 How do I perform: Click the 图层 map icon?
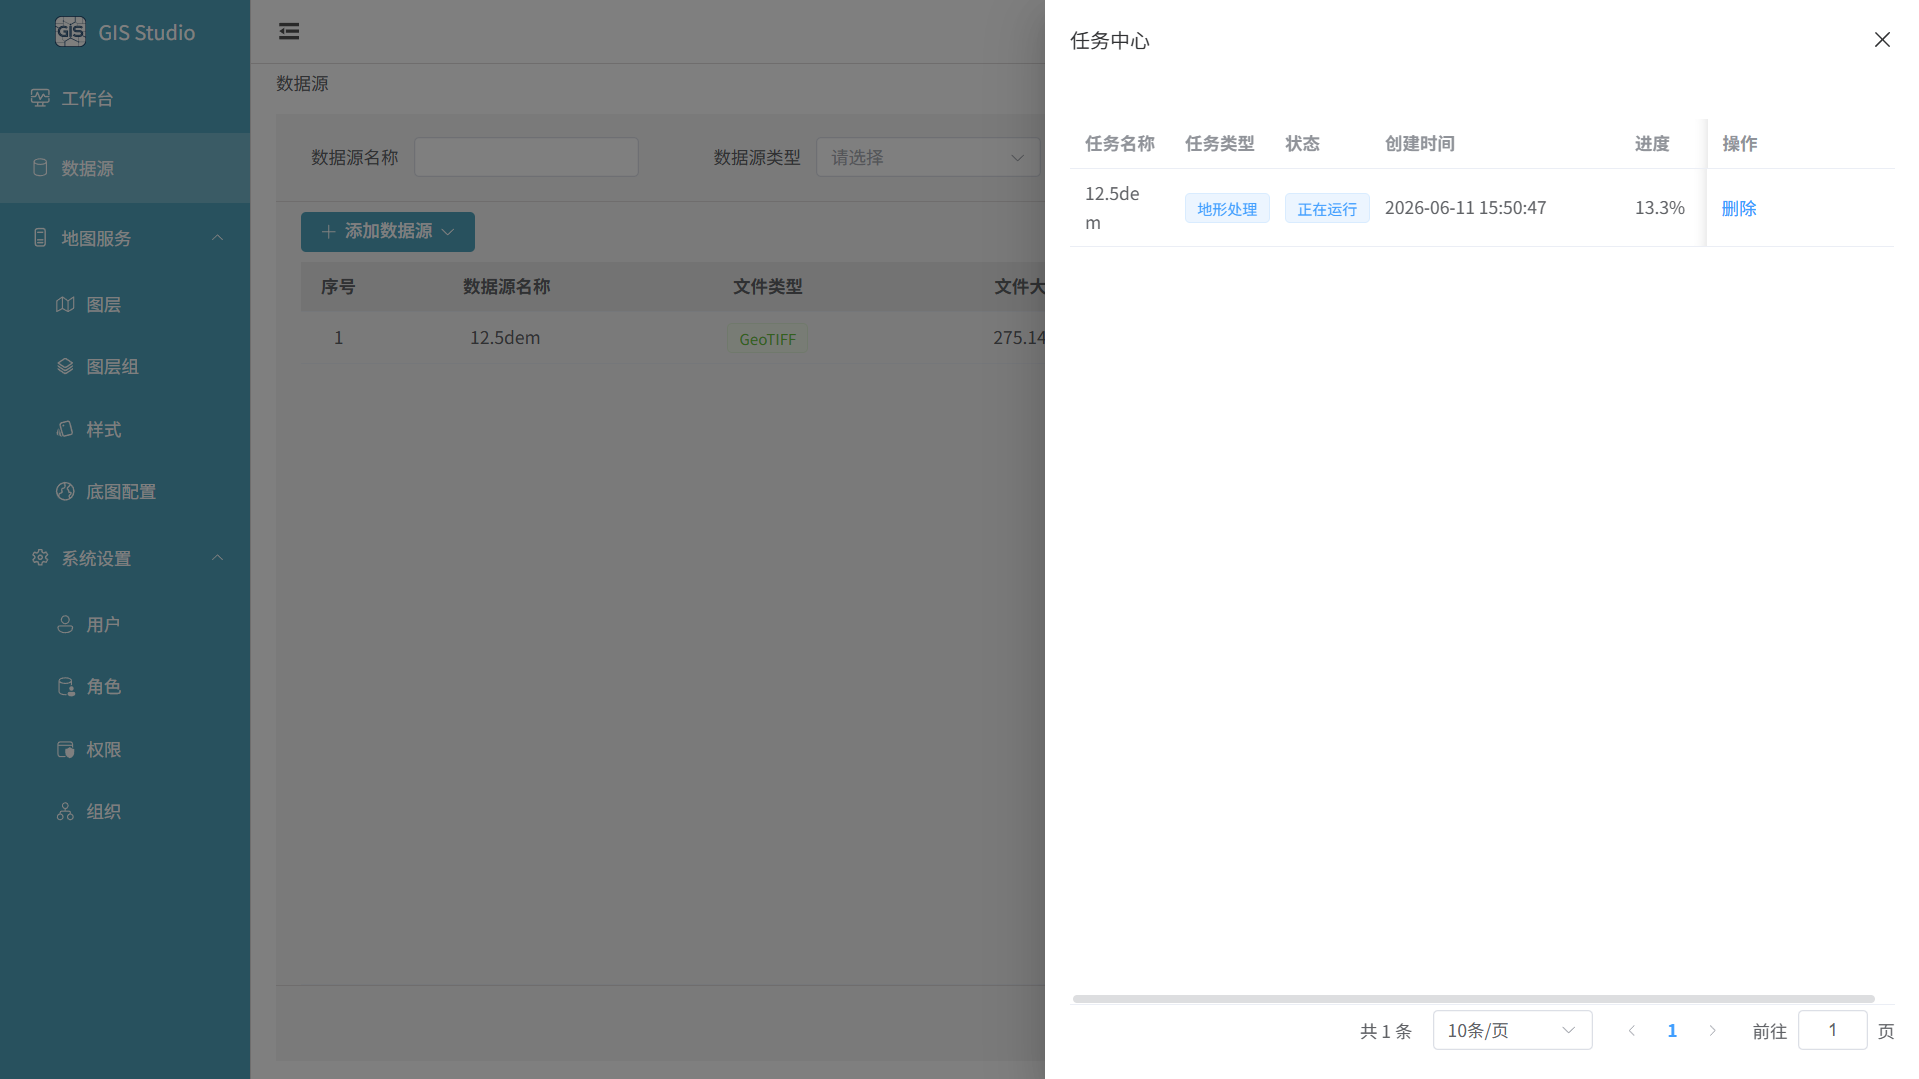[x=65, y=304]
